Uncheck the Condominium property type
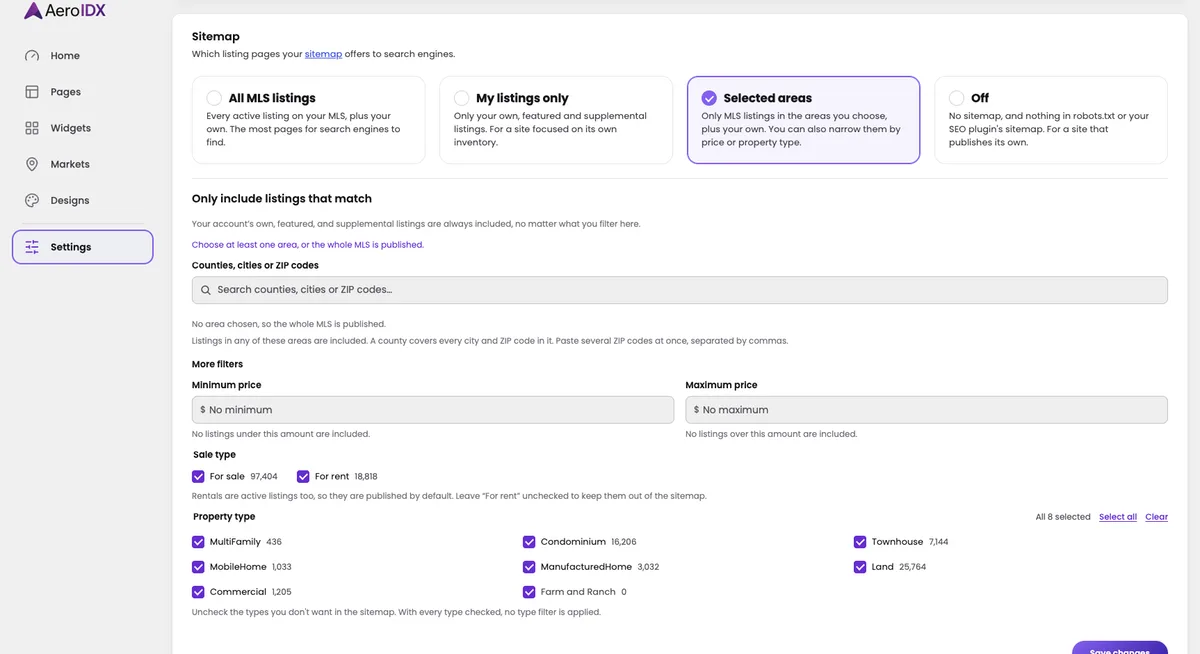The width and height of the screenshot is (1200, 654). 529,542
